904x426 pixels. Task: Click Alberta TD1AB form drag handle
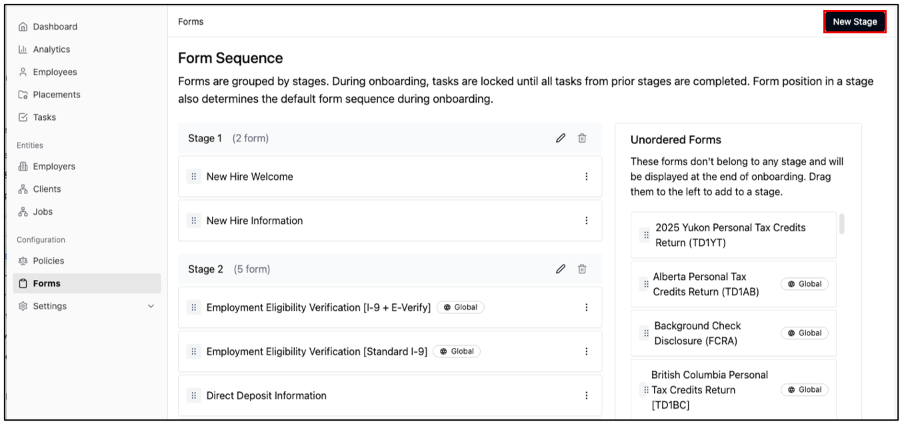[x=646, y=284]
